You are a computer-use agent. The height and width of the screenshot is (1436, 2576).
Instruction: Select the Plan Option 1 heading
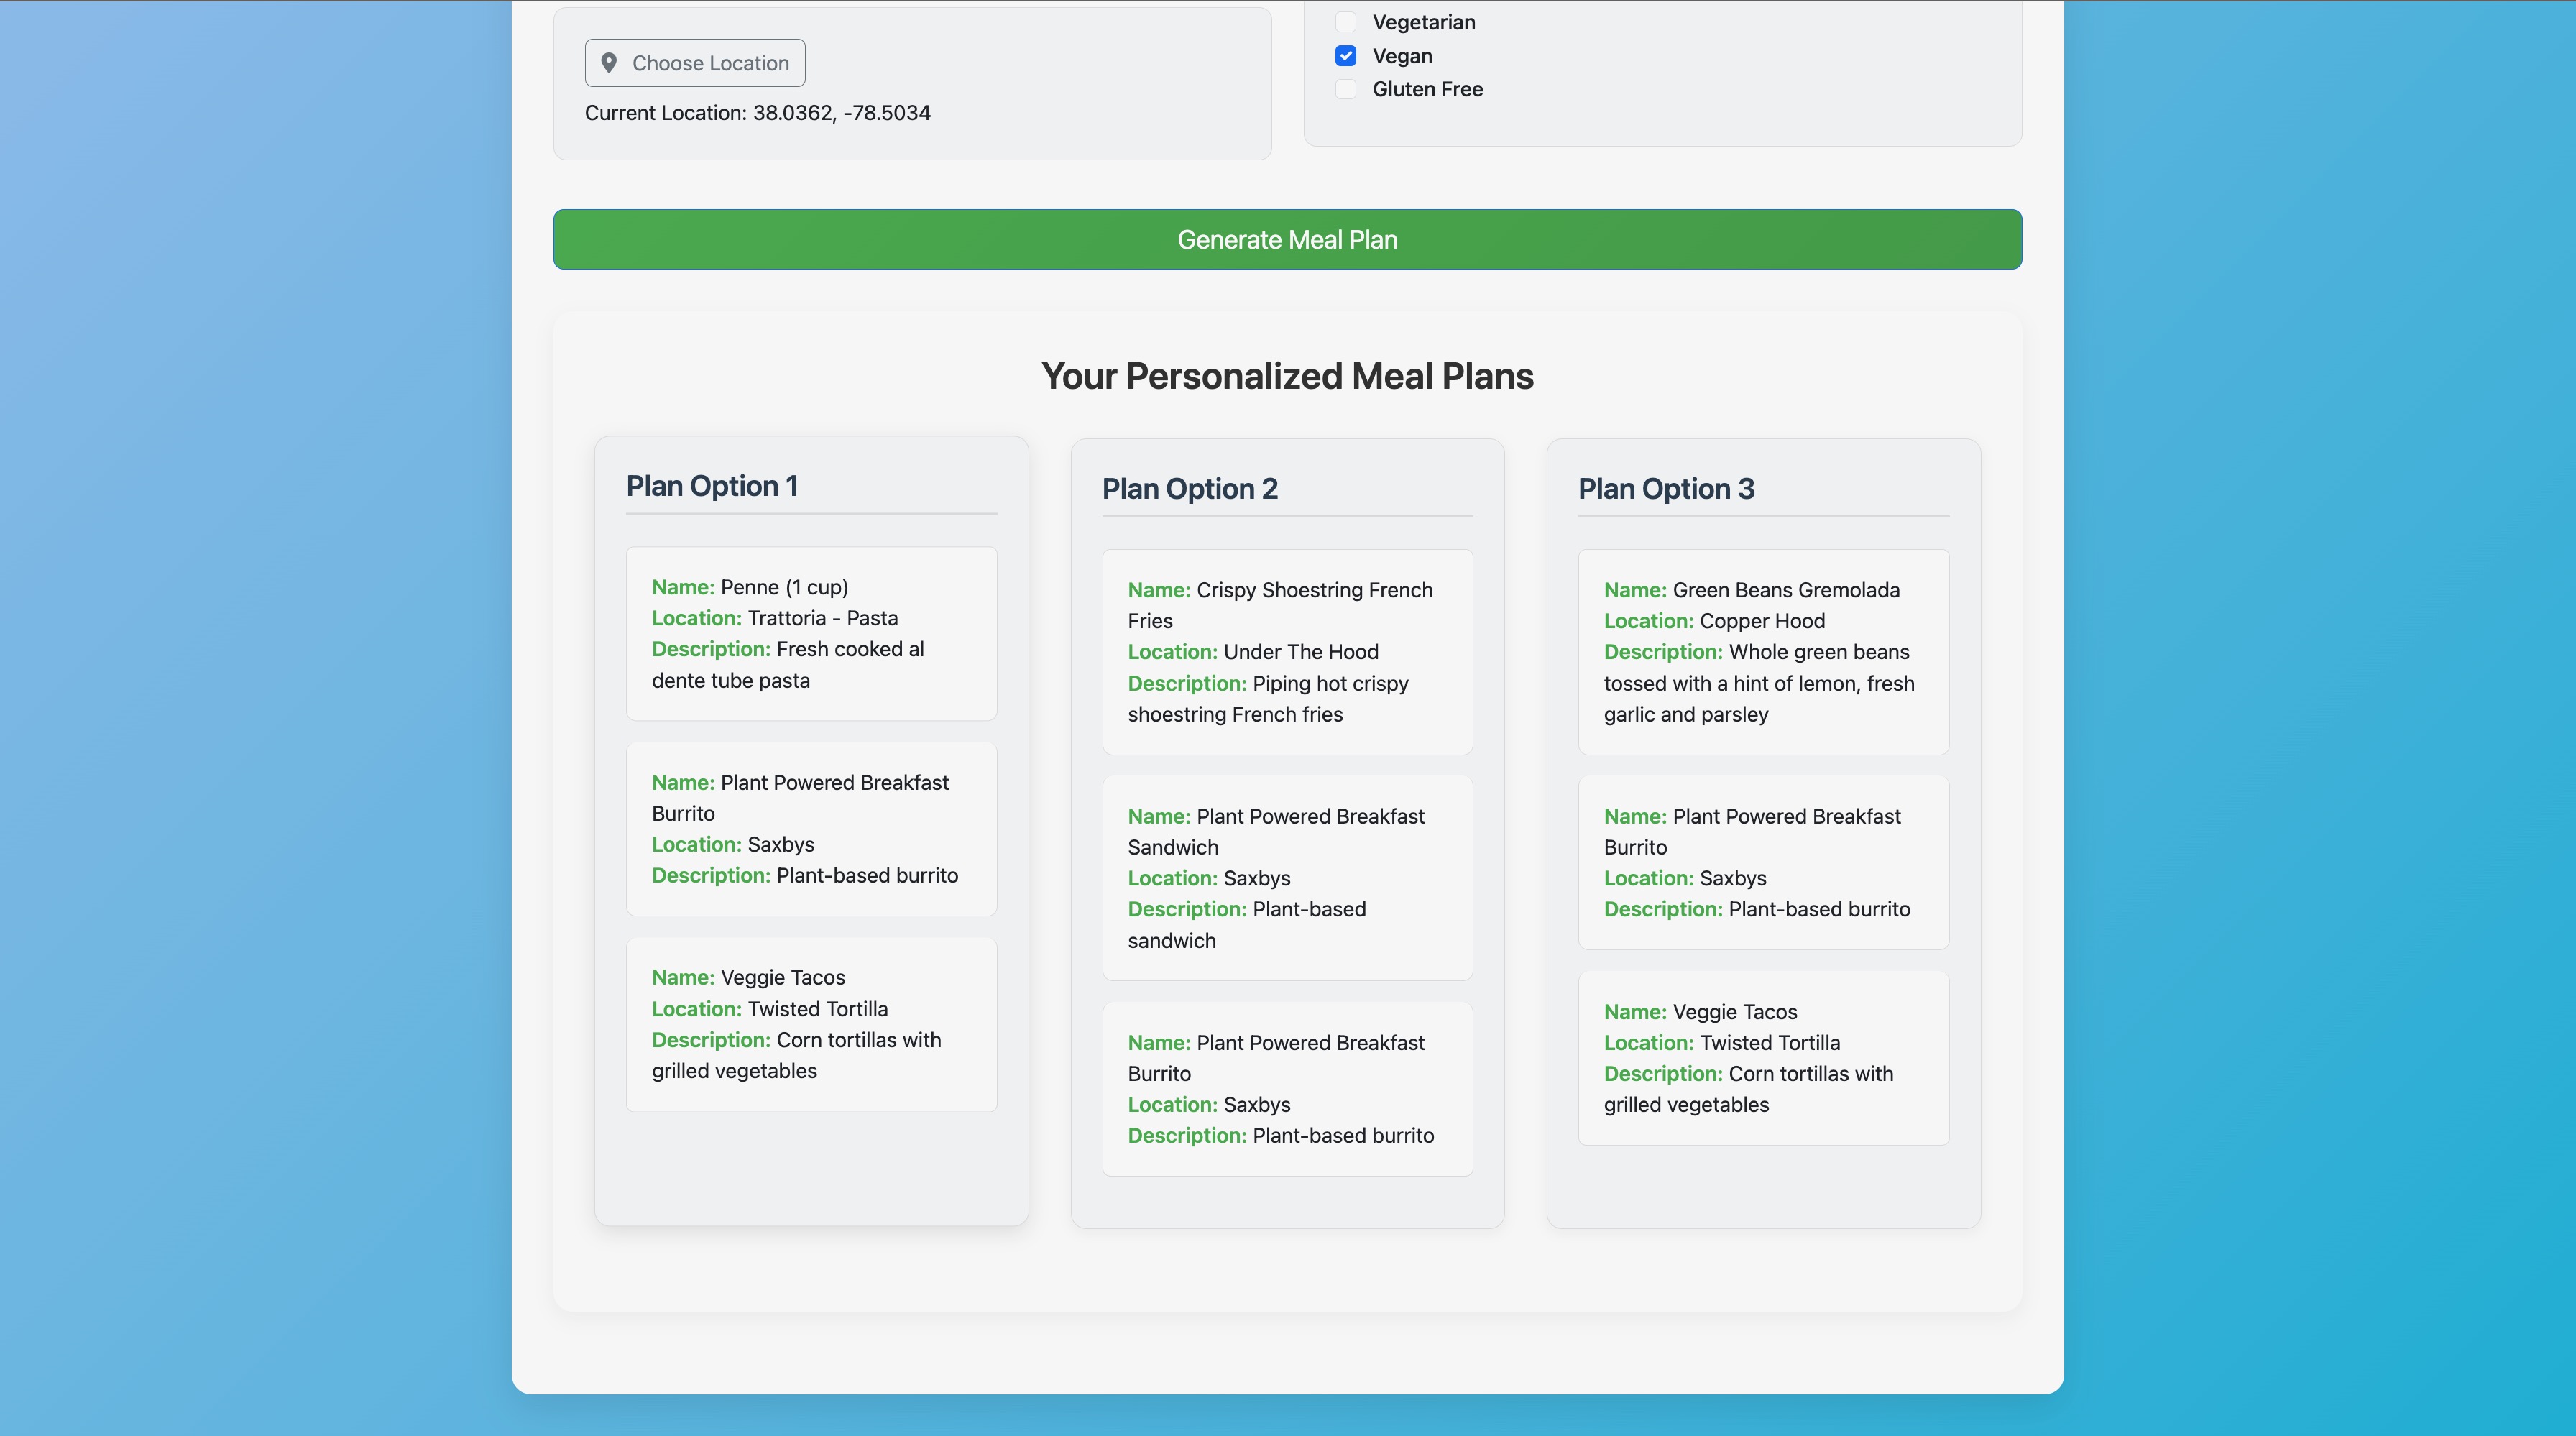tap(712, 486)
